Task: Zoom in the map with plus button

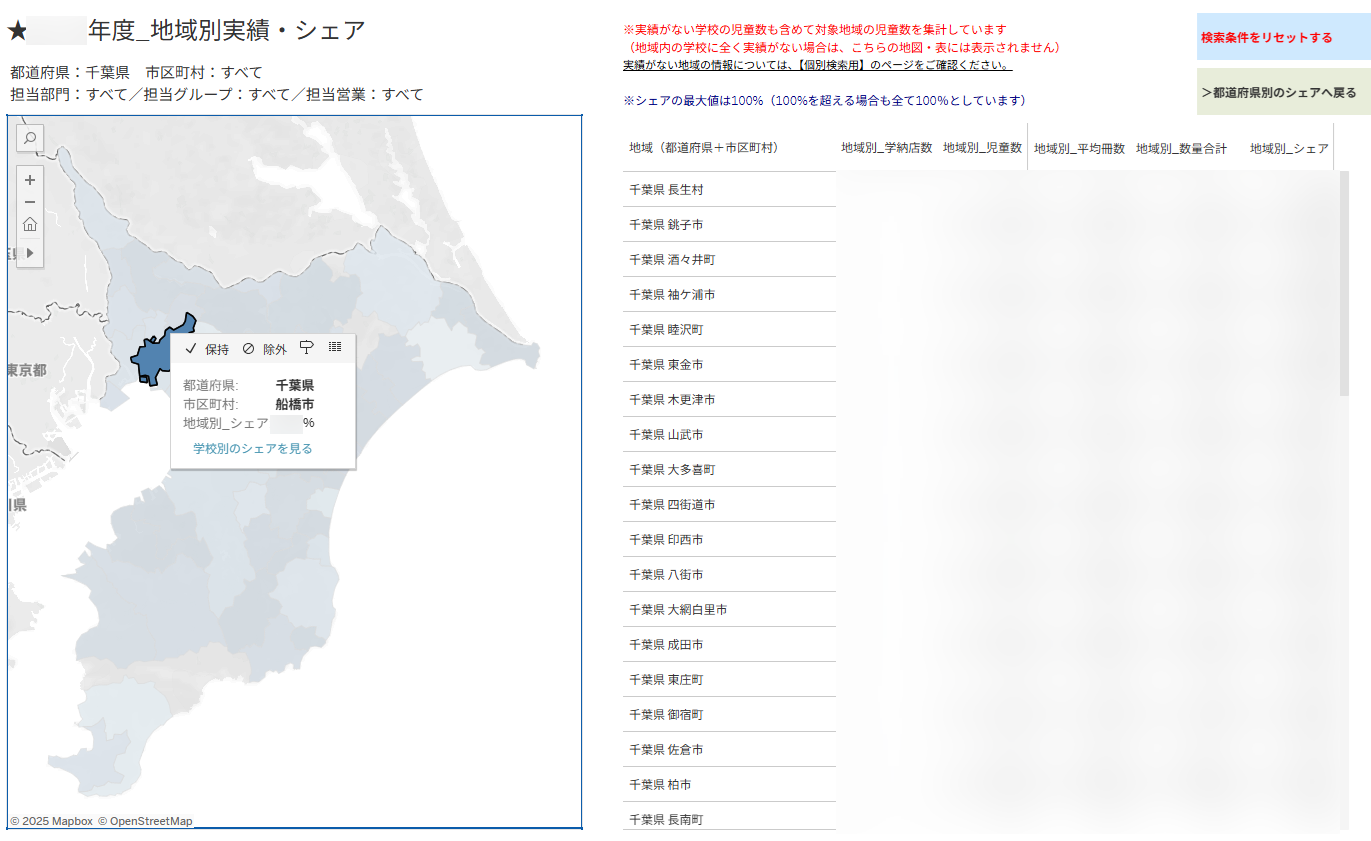Action: 30,180
